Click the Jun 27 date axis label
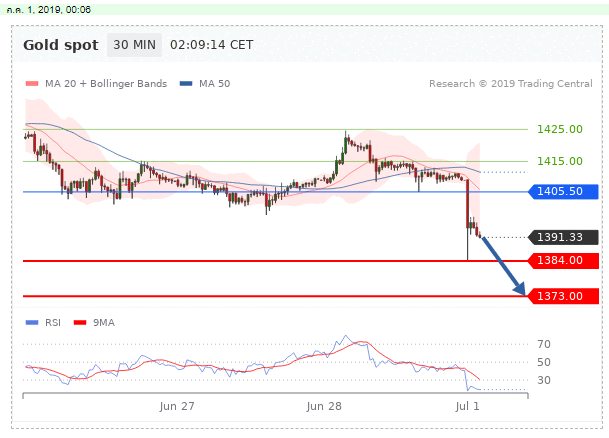This screenshot has width=609, height=438. 177,407
